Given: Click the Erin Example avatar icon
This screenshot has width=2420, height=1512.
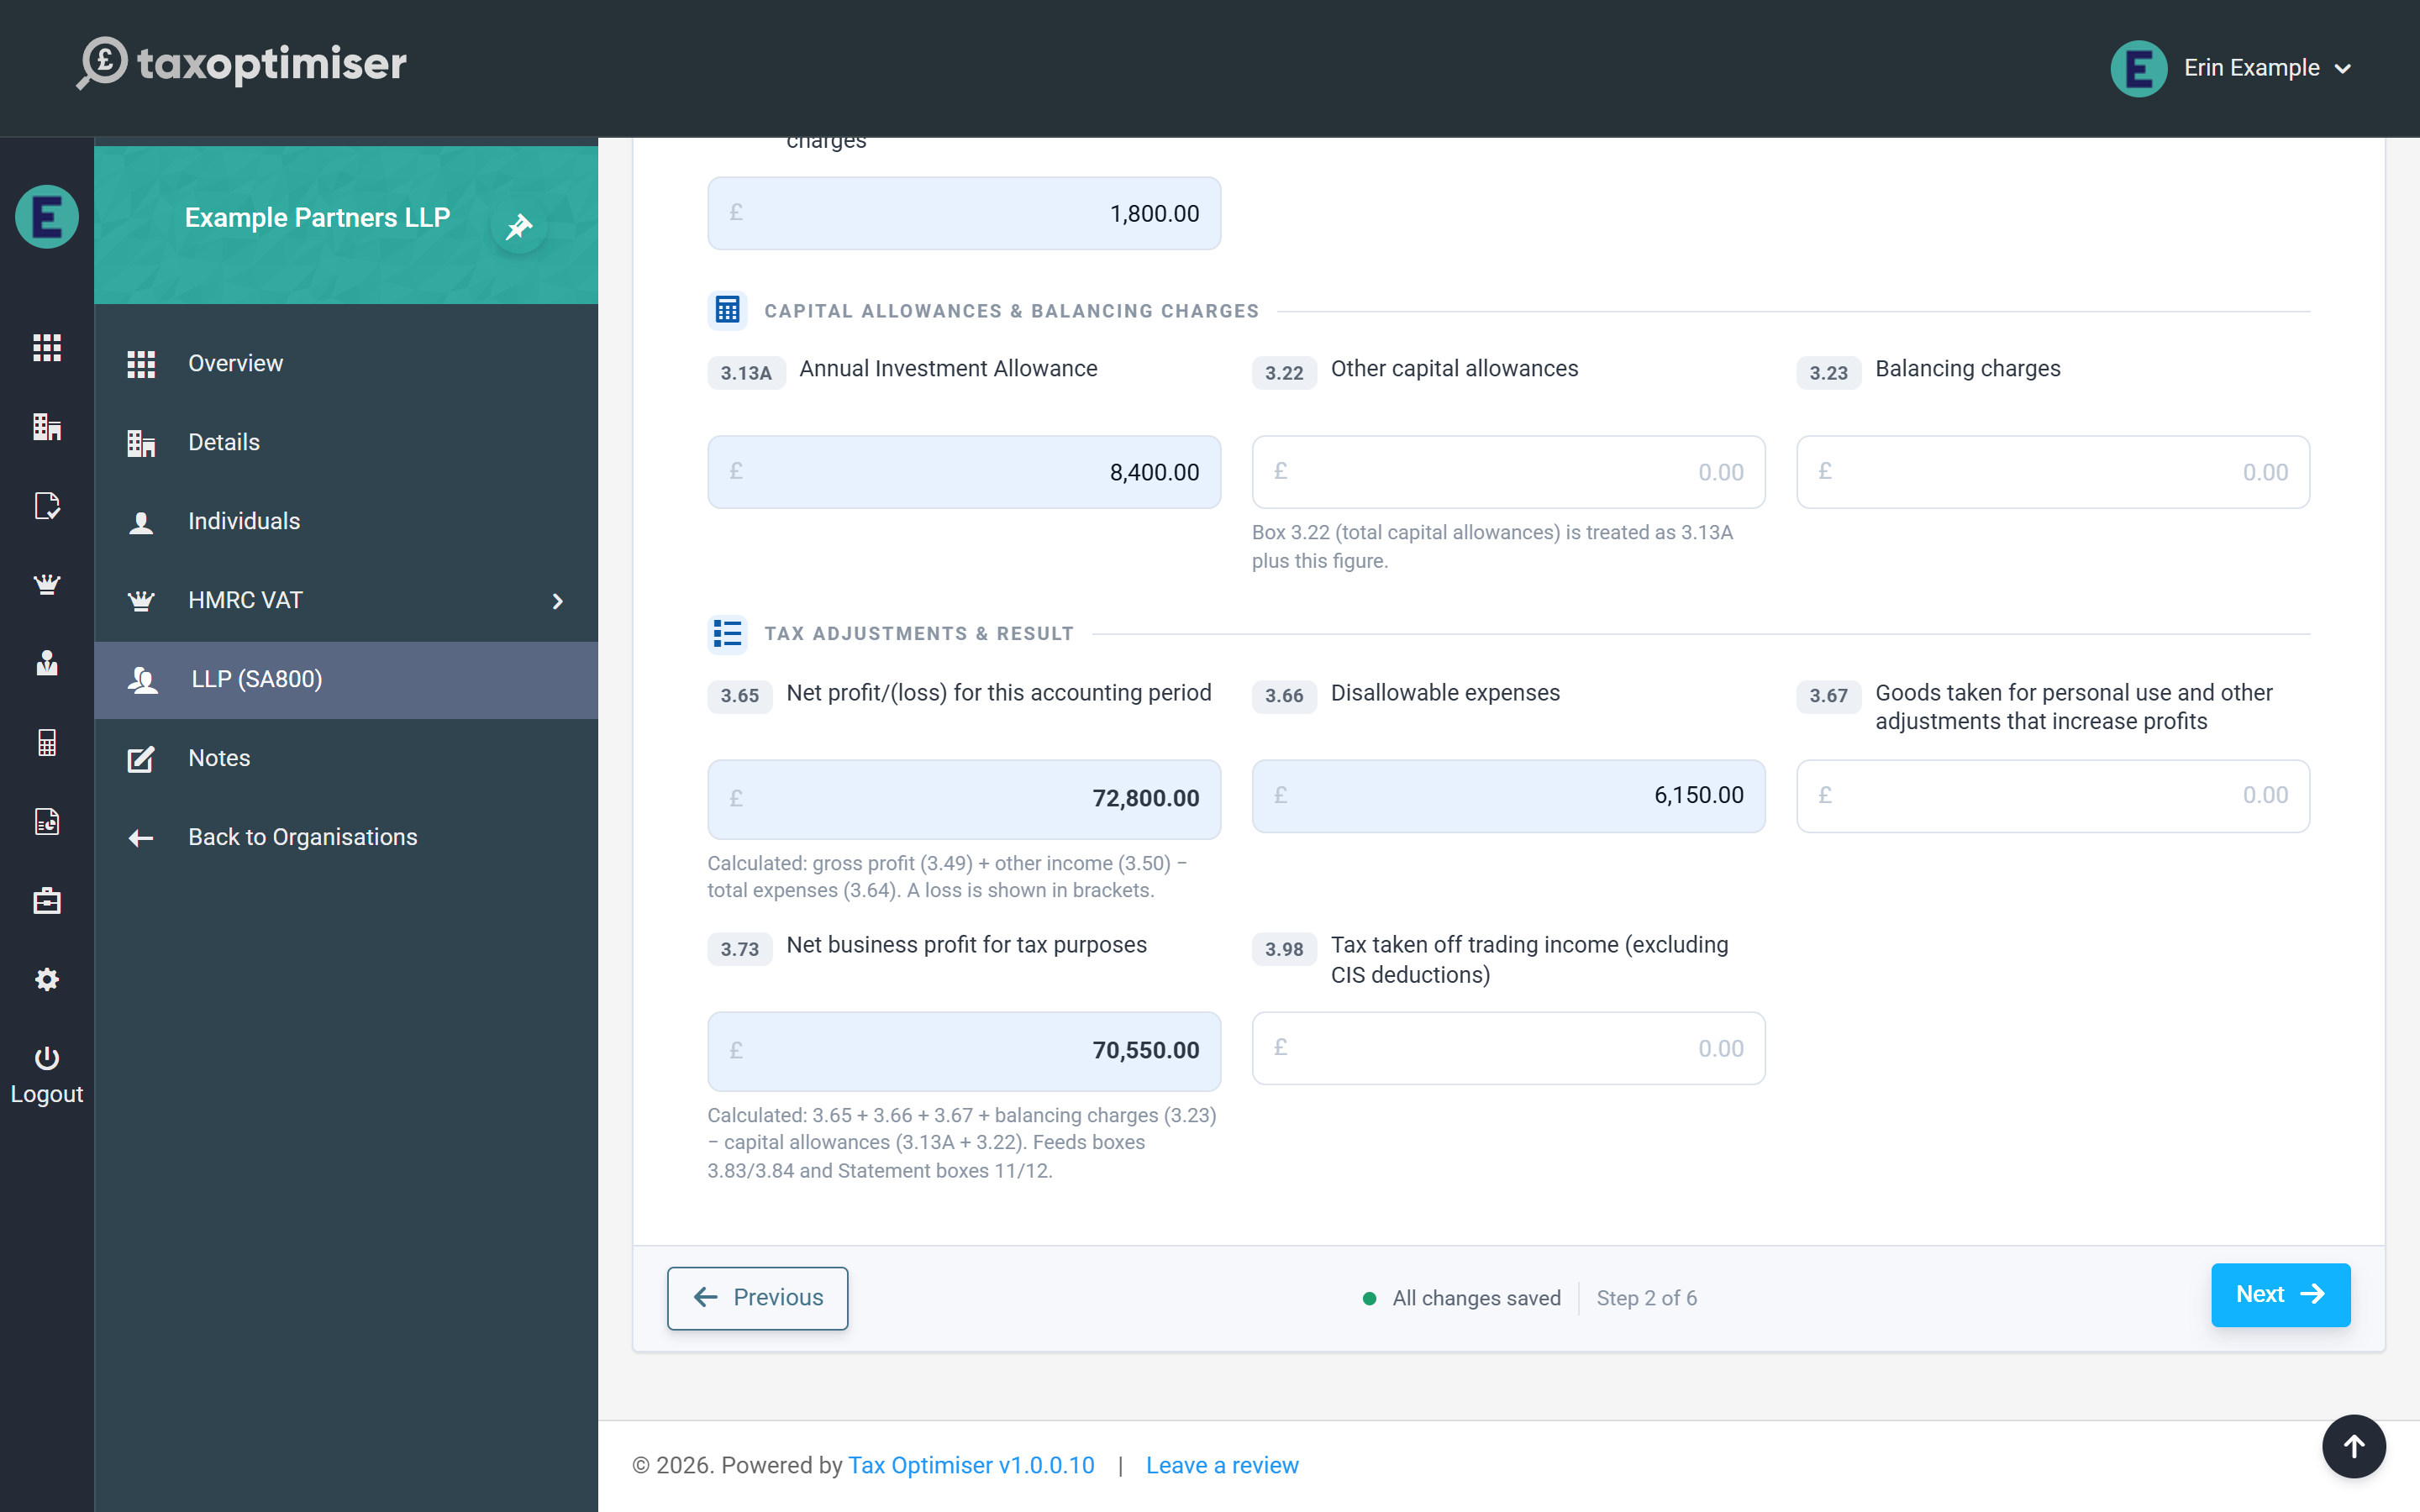Looking at the screenshot, I should tap(2138, 68).
